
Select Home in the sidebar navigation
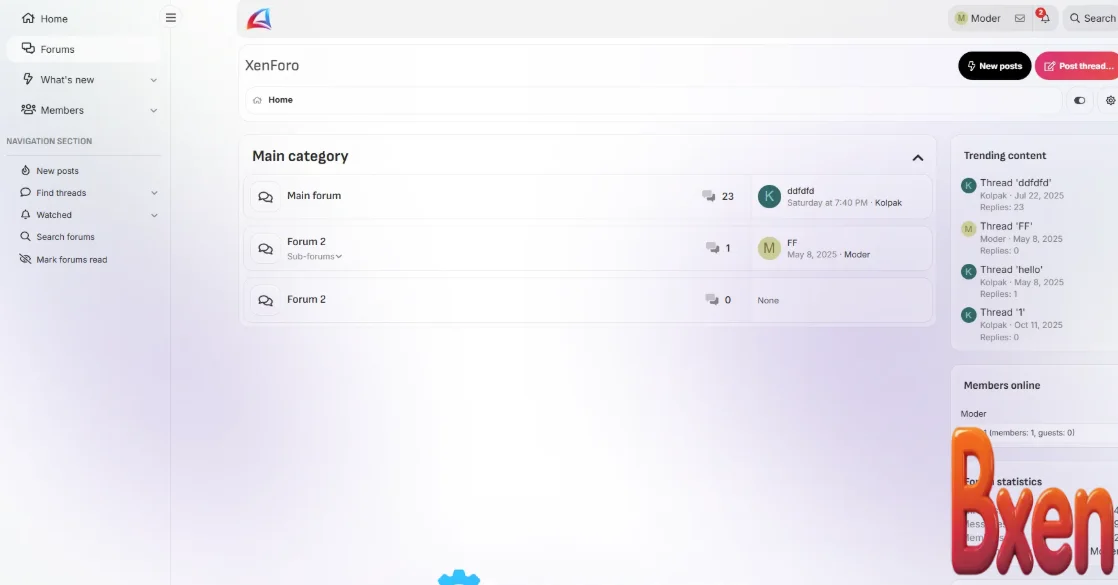54,18
